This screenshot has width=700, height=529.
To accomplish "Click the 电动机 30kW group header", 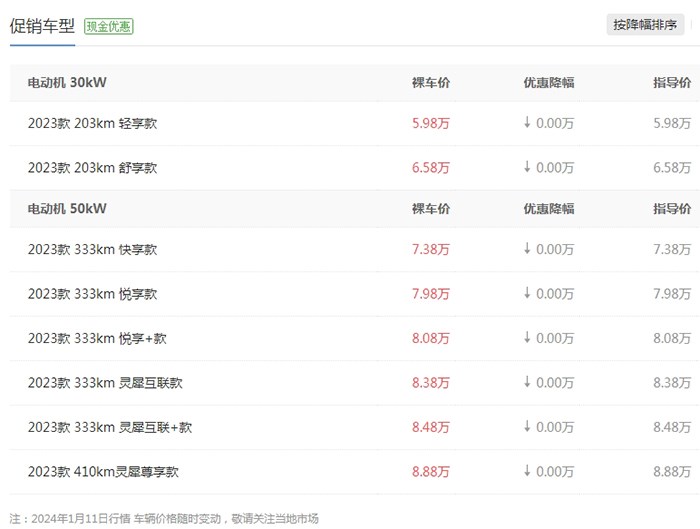I will click(x=67, y=83).
